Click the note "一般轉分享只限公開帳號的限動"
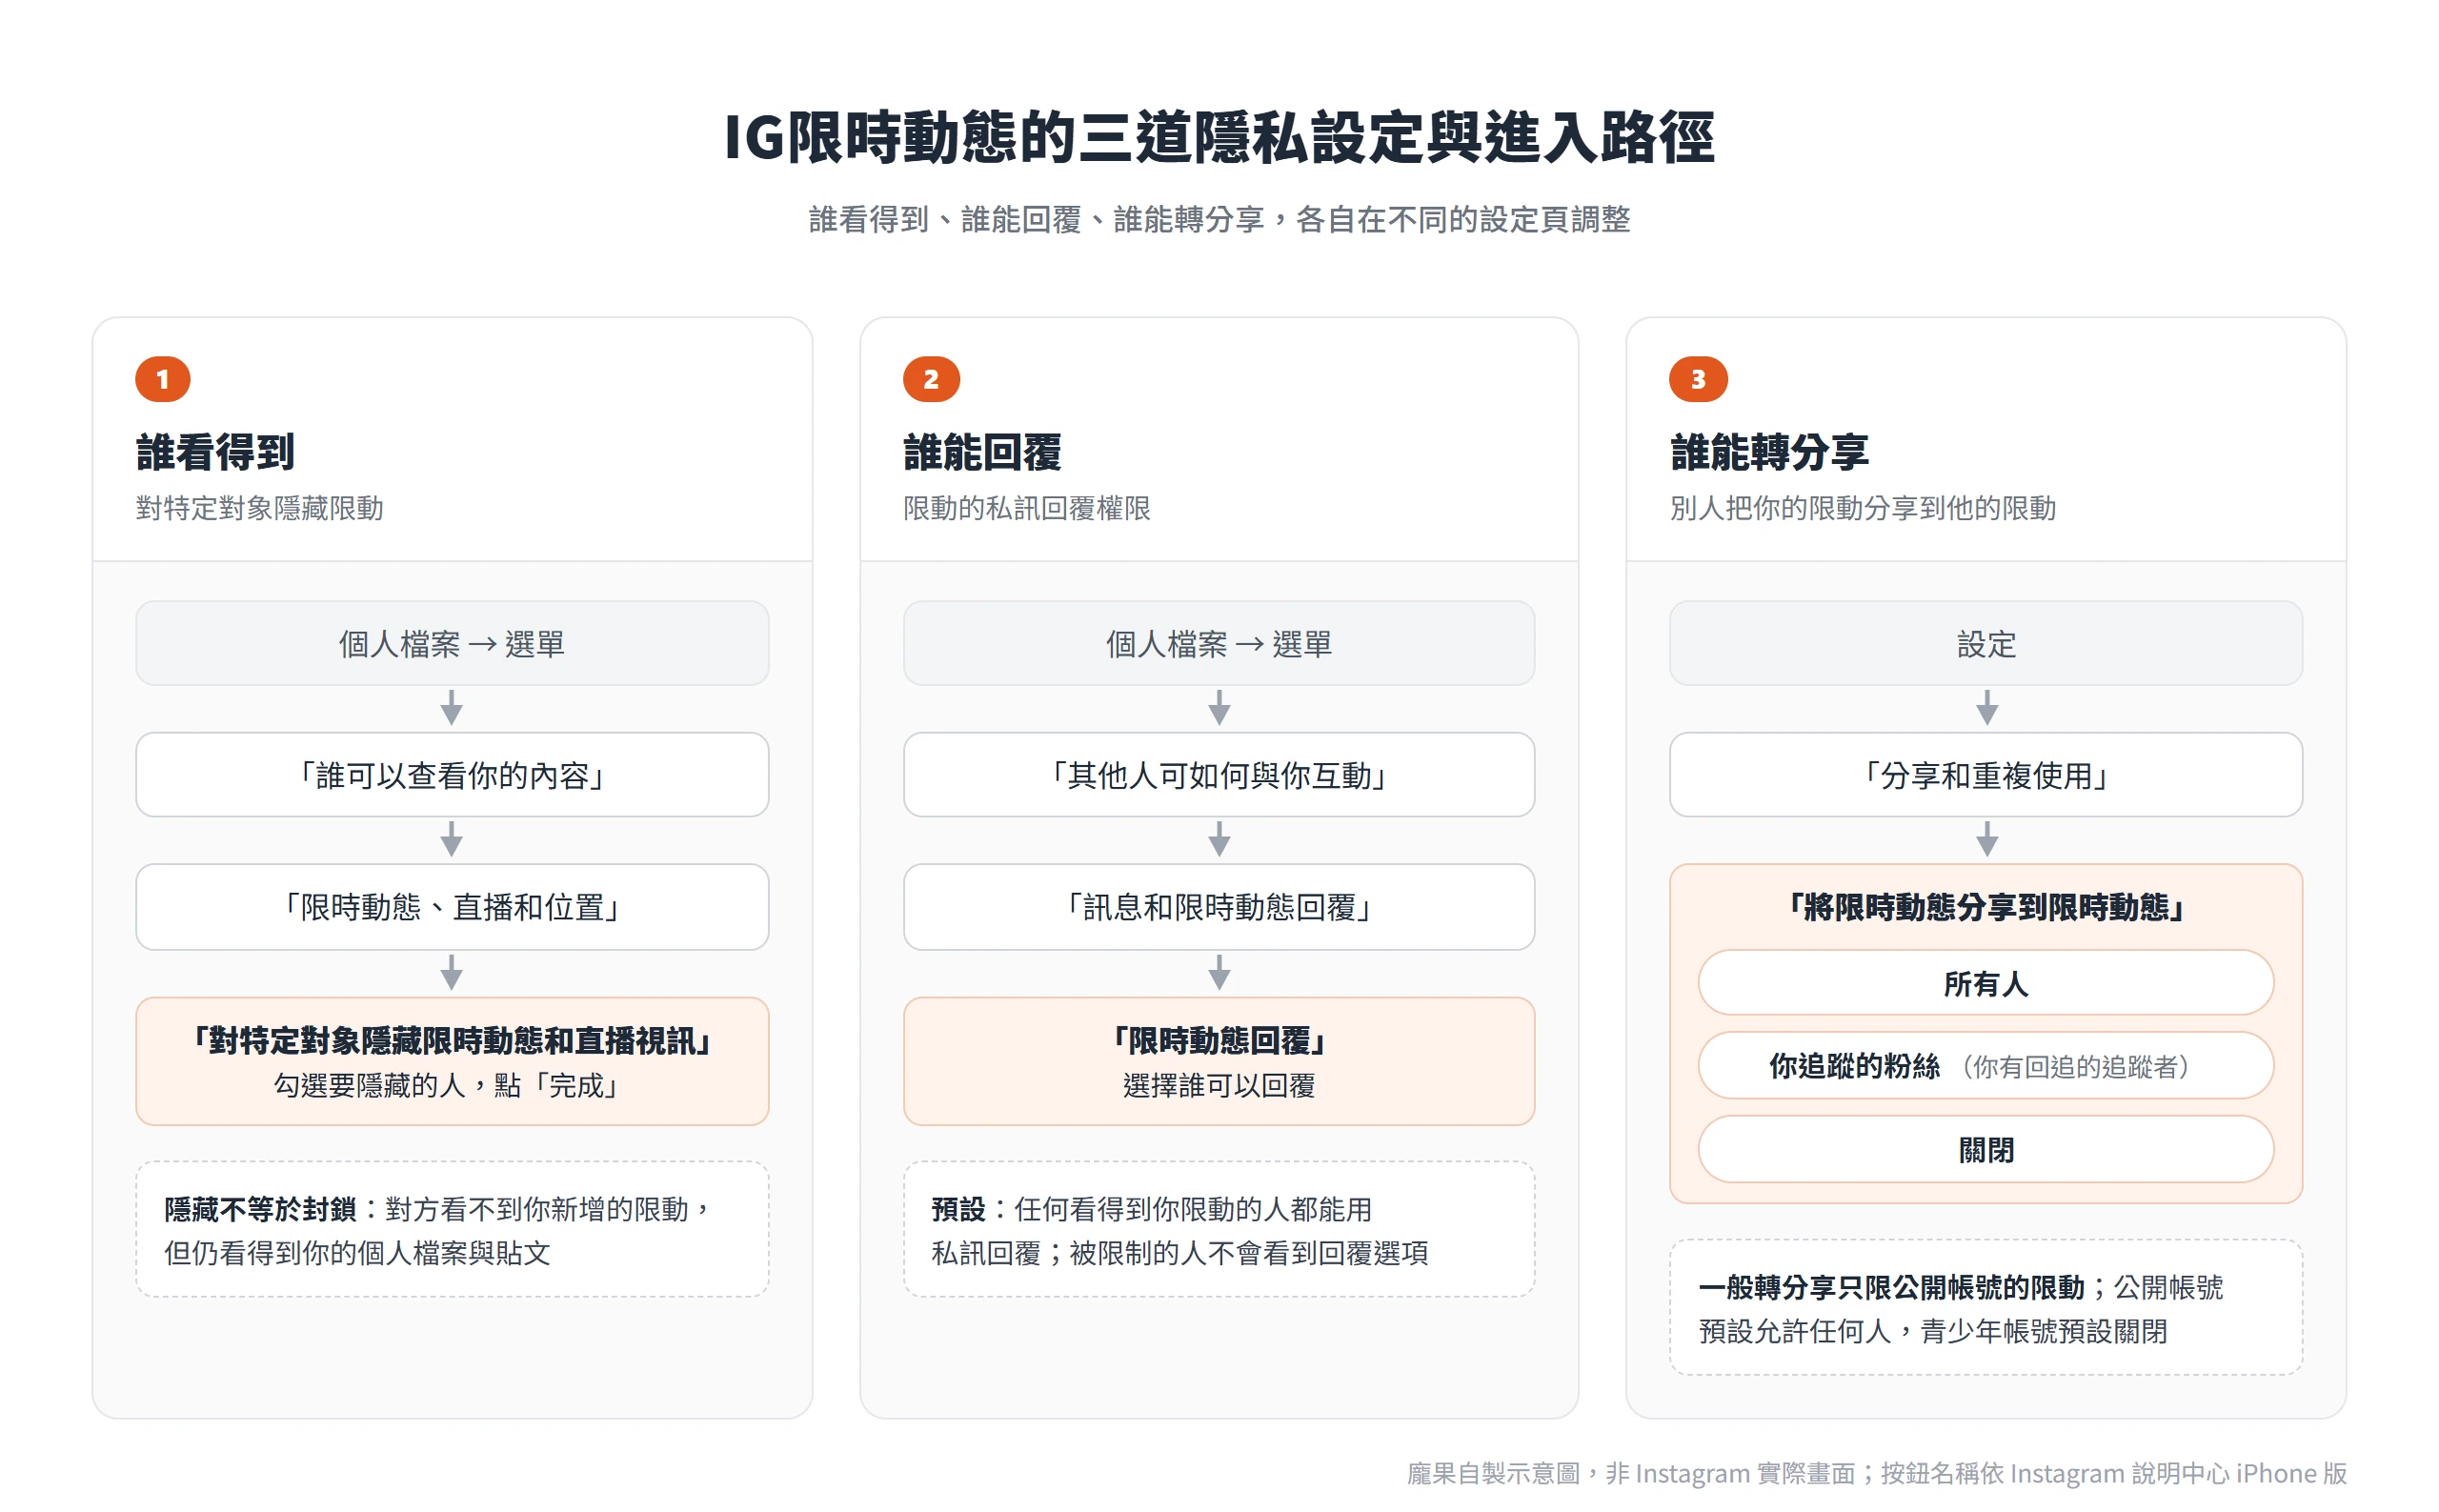Image resolution: width=2439 pixels, height=1512 pixels. pyautogui.click(x=1891, y=1287)
